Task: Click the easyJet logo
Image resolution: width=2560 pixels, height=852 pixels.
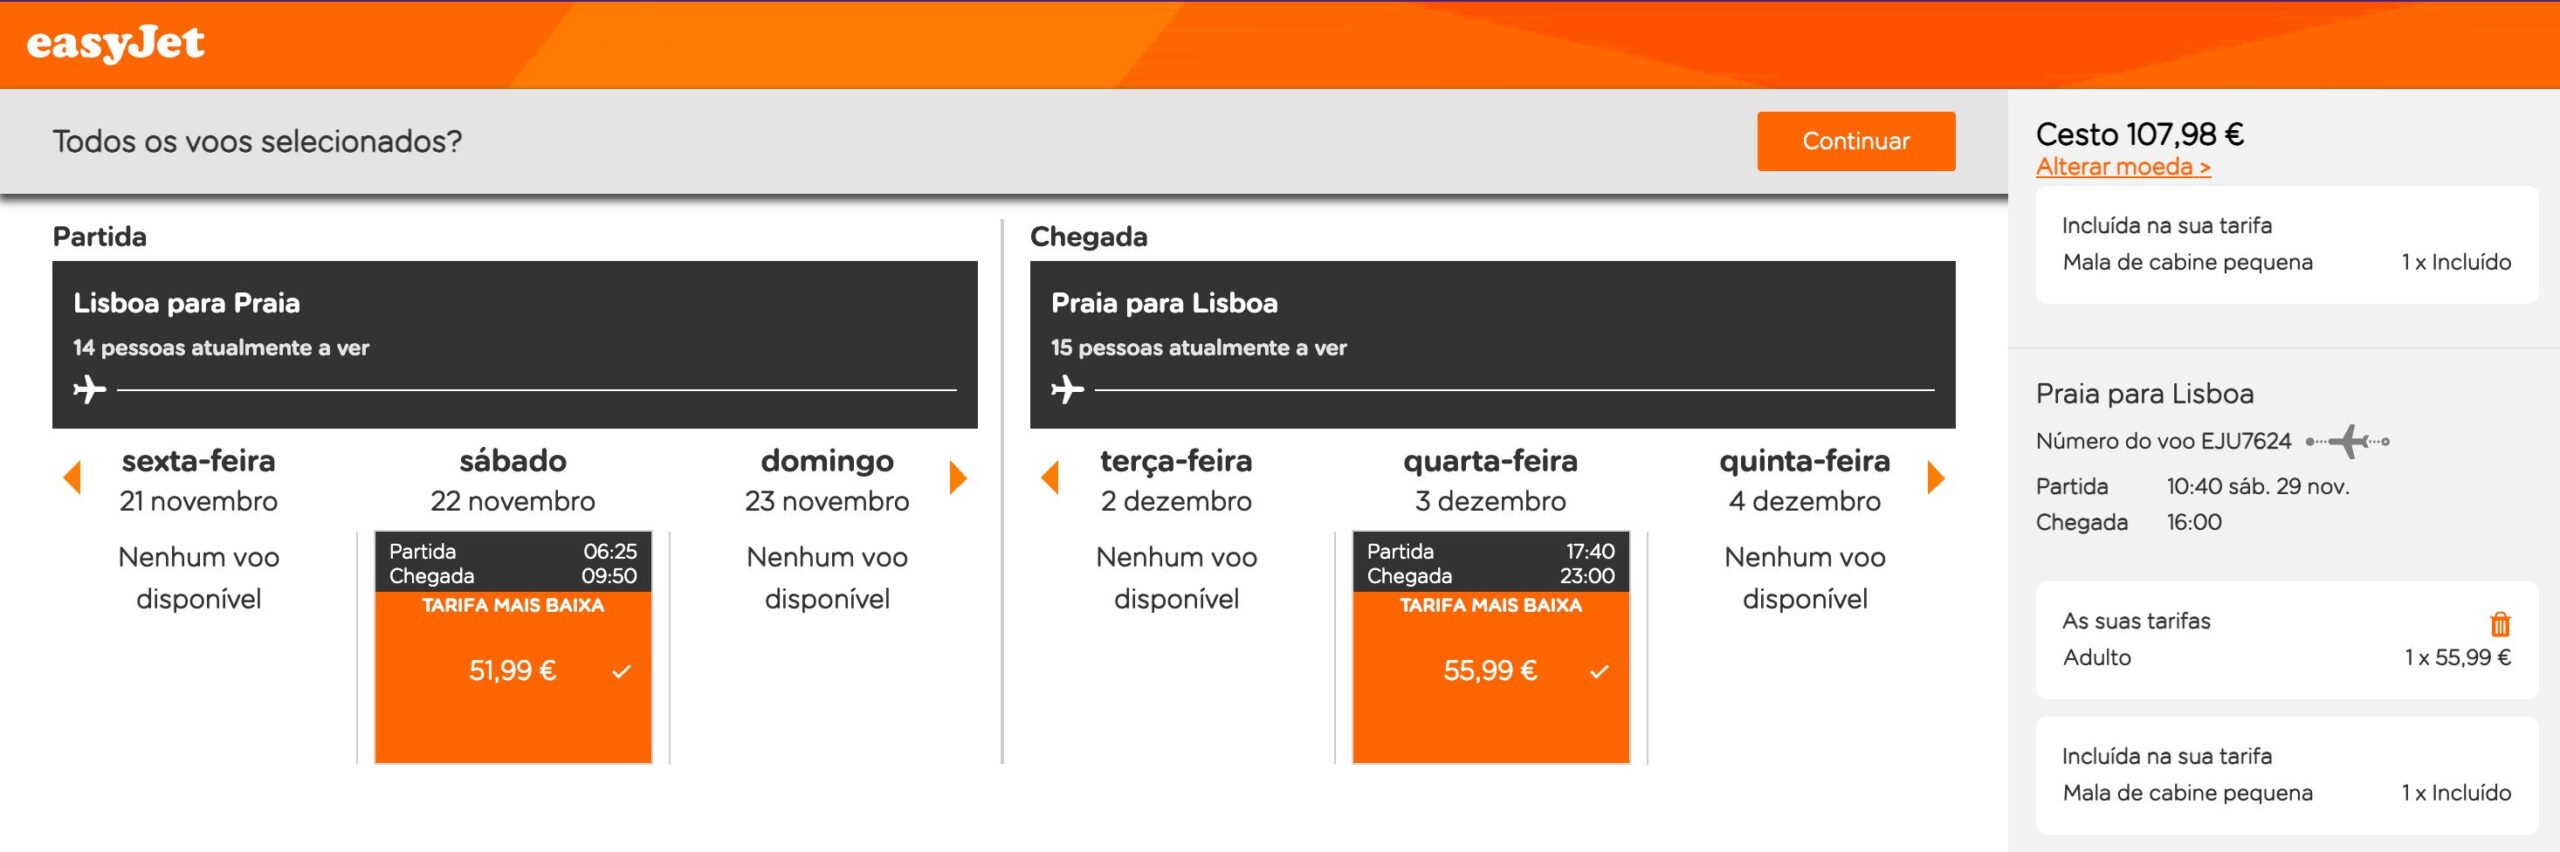Action: coord(115,44)
